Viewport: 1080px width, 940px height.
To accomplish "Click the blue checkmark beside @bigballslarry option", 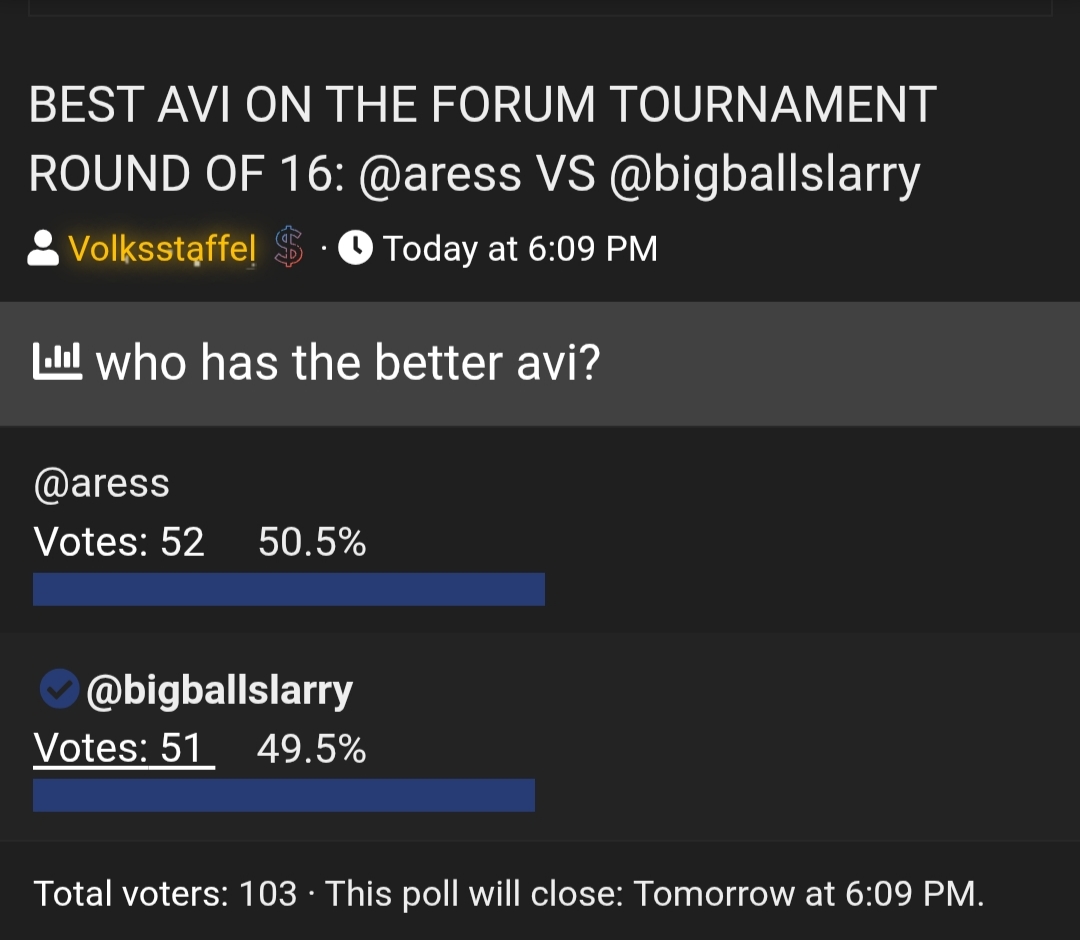I will click(x=59, y=689).
